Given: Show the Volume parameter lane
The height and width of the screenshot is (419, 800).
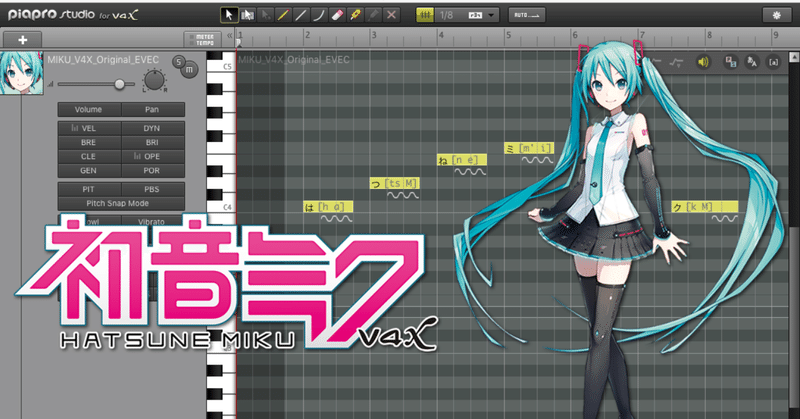Looking at the screenshot, I should [x=89, y=109].
